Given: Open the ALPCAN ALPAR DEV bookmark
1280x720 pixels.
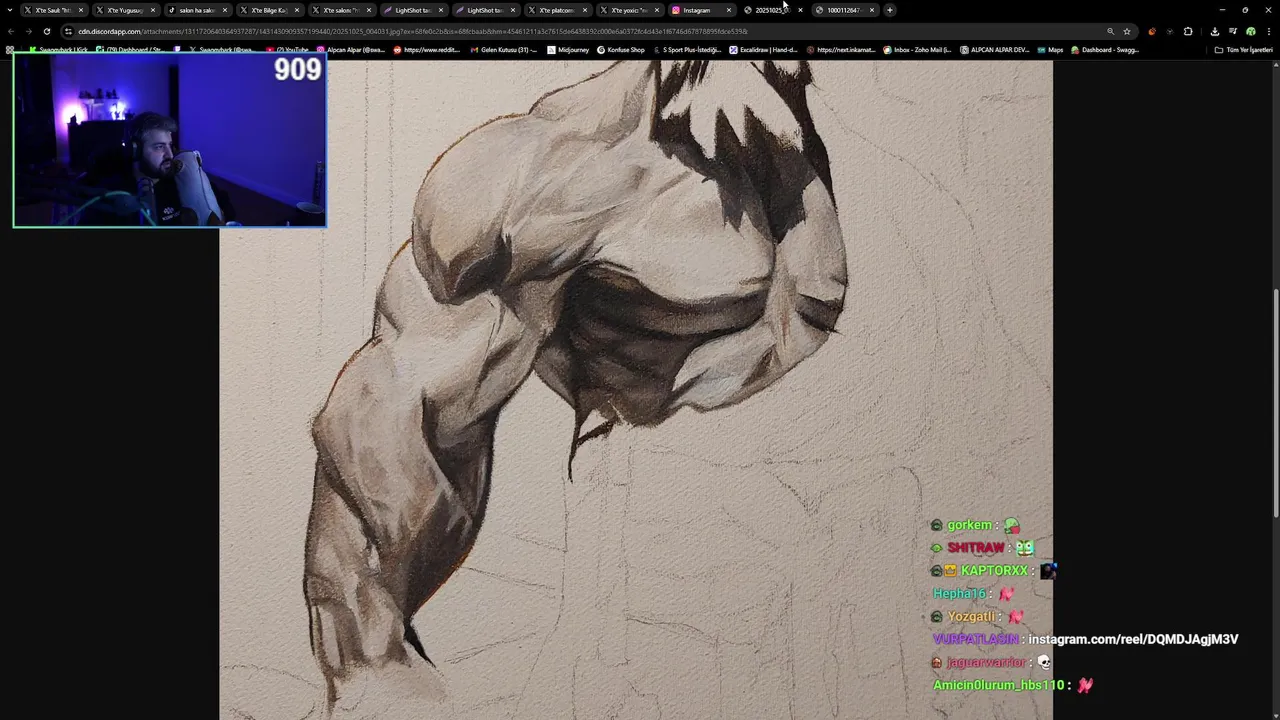Looking at the screenshot, I should coord(994,50).
